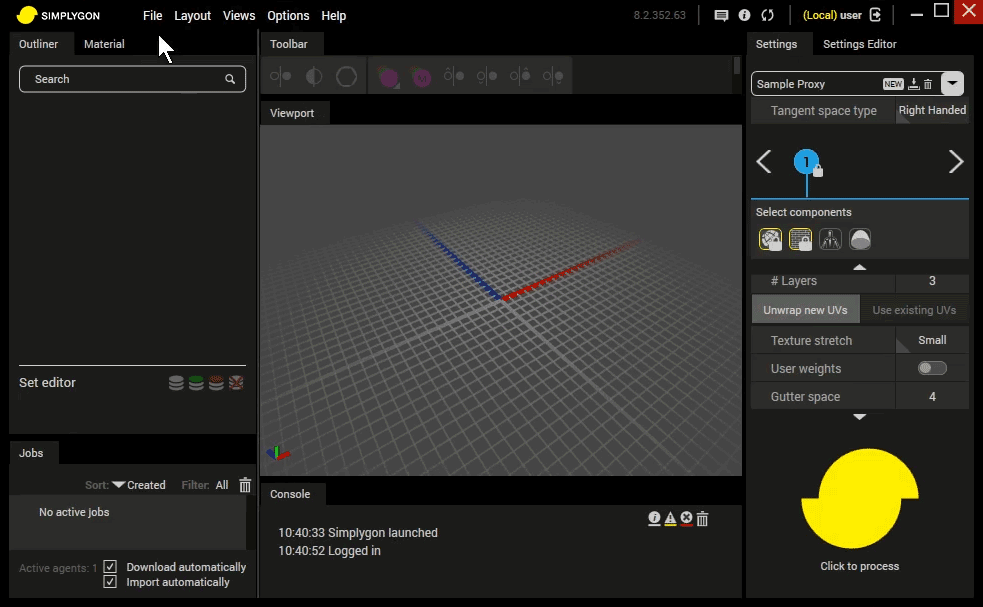The height and width of the screenshot is (607, 983).
Task: Toggle the User weights switch
Action: coord(932,368)
